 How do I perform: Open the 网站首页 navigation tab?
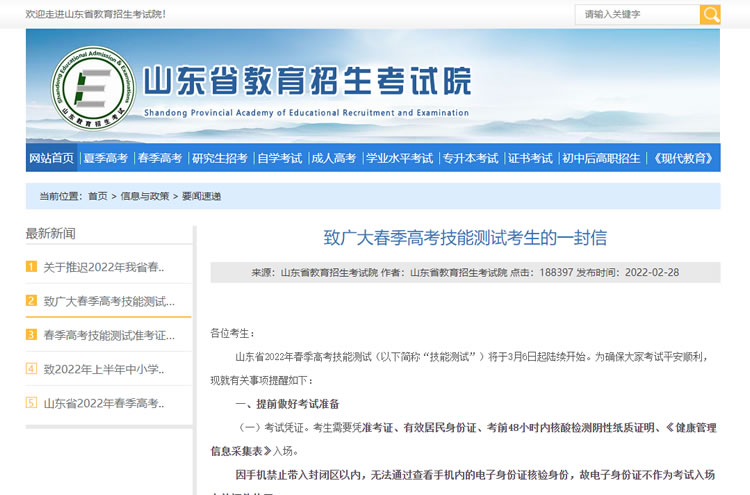pyautogui.click(x=52, y=158)
